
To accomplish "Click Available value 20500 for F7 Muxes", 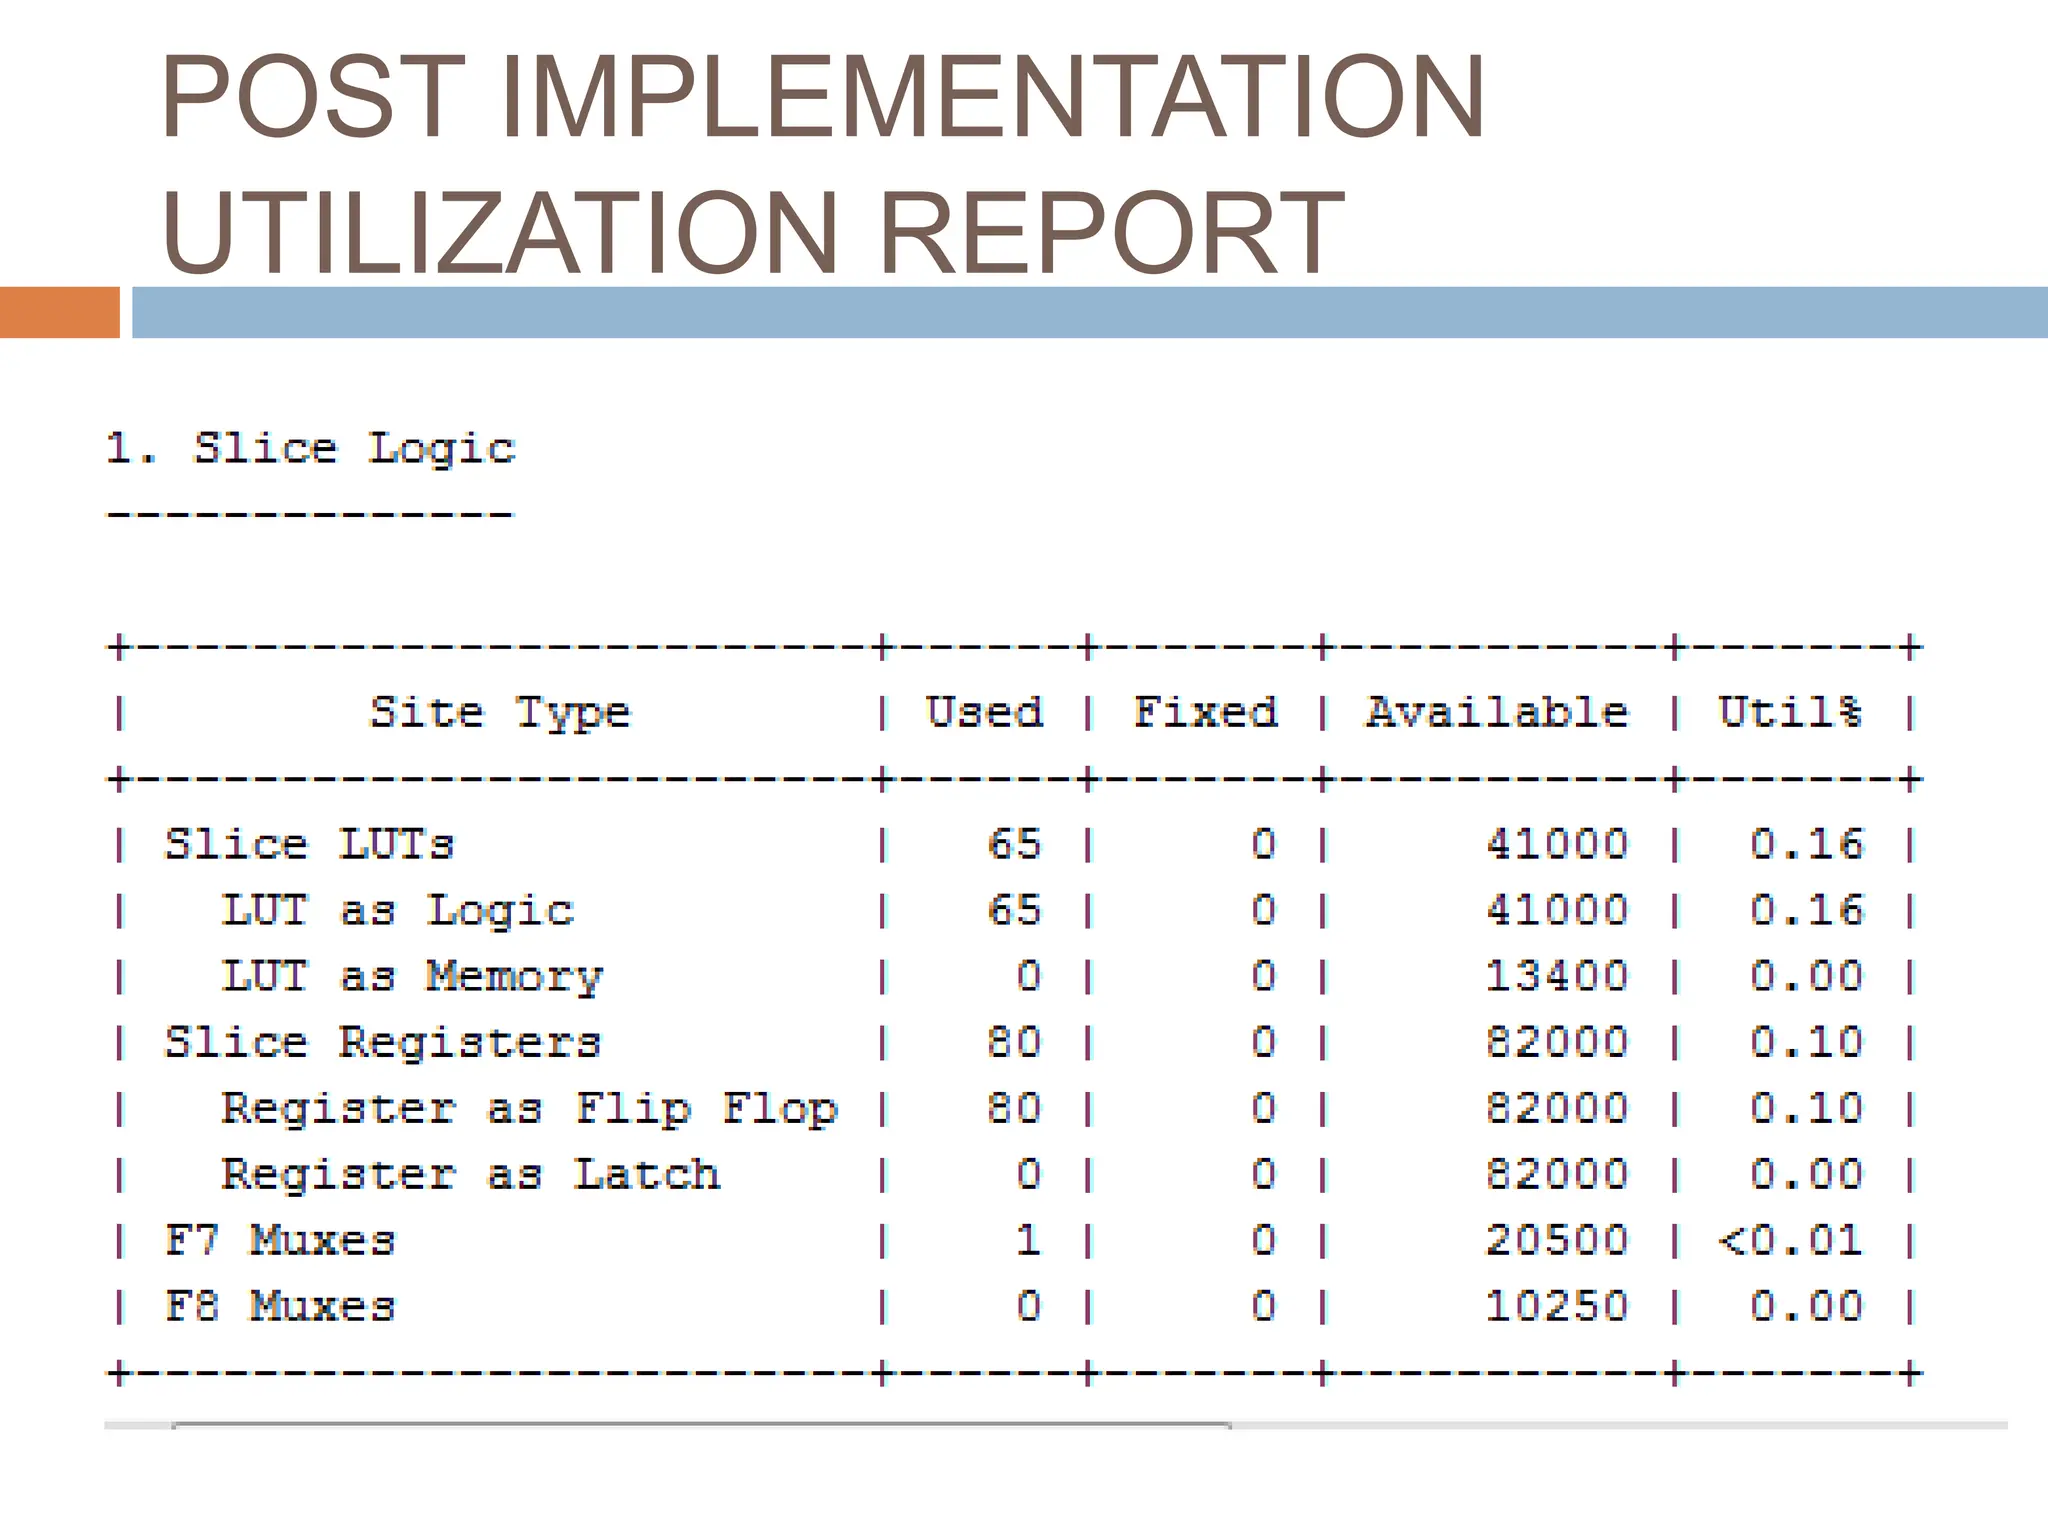I will (1557, 1241).
